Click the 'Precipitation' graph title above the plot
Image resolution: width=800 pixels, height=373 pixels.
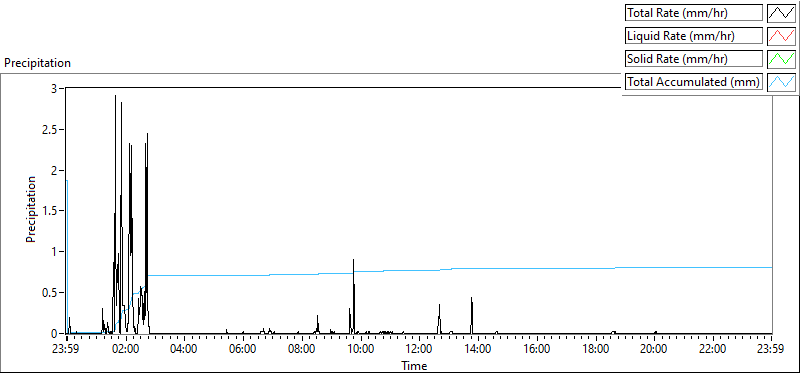pyautogui.click(x=37, y=63)
